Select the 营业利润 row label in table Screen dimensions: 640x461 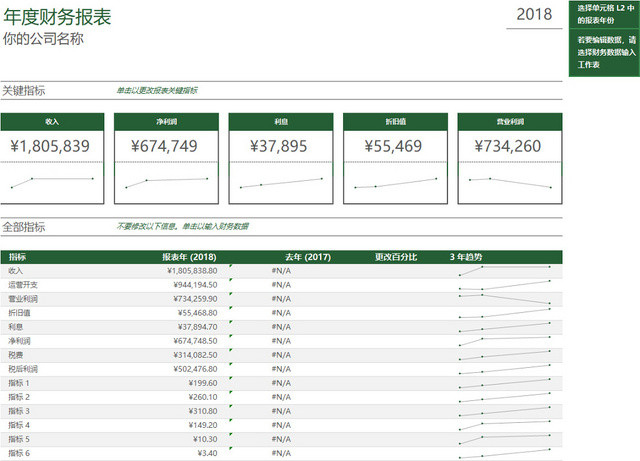23,299
